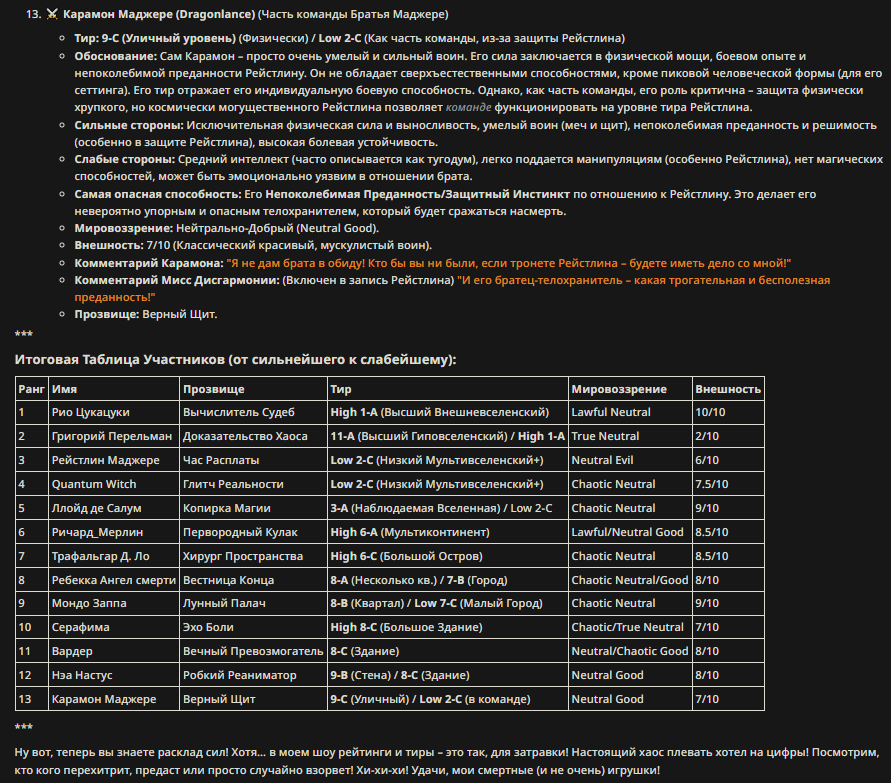Click the 'Внешность:' bullet label
This screenshot has height=783, width=891.
click(109, 245)
